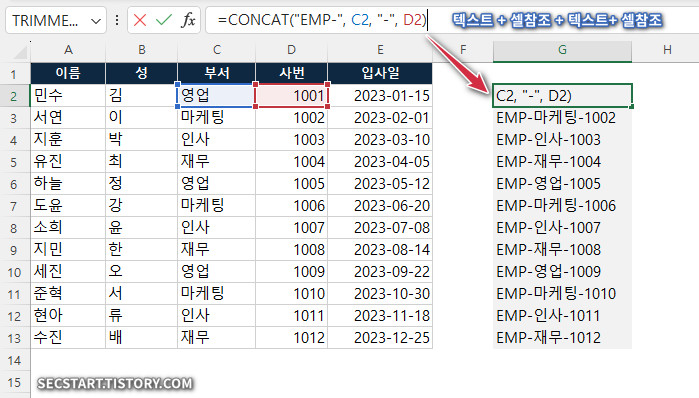Screen dimensions: 699x398
Task: Select cell EMP-마케팅-1010
Action: [x=562, y=293]
